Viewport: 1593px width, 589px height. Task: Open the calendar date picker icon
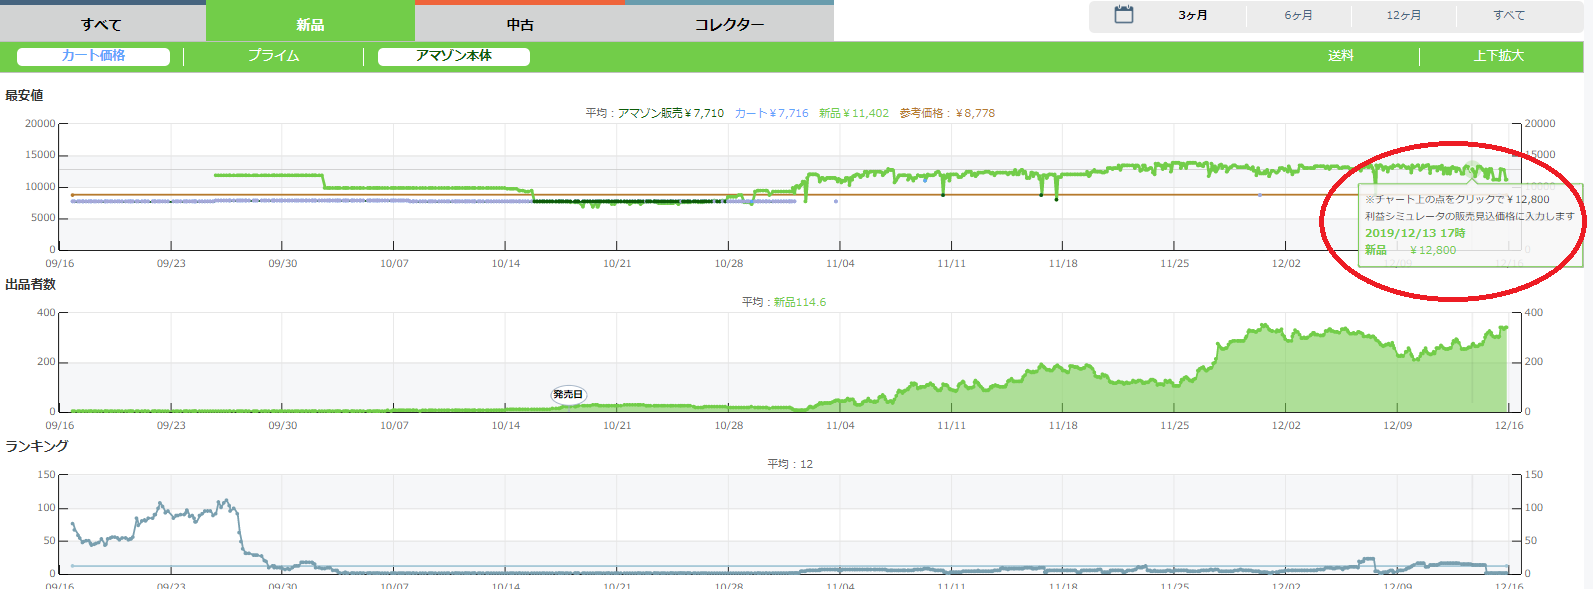pyautogui.click(x=1124, y=15)
